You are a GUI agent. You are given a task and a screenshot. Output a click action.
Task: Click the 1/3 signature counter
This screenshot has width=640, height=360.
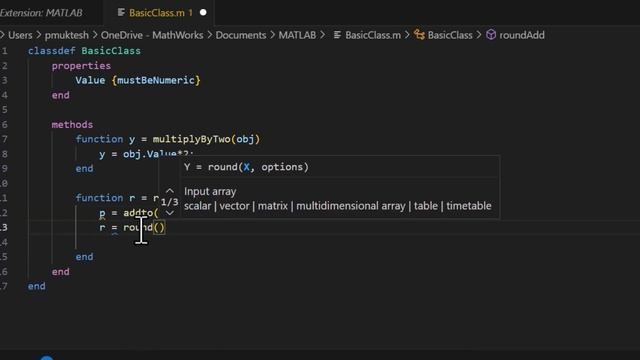(169, 202)
